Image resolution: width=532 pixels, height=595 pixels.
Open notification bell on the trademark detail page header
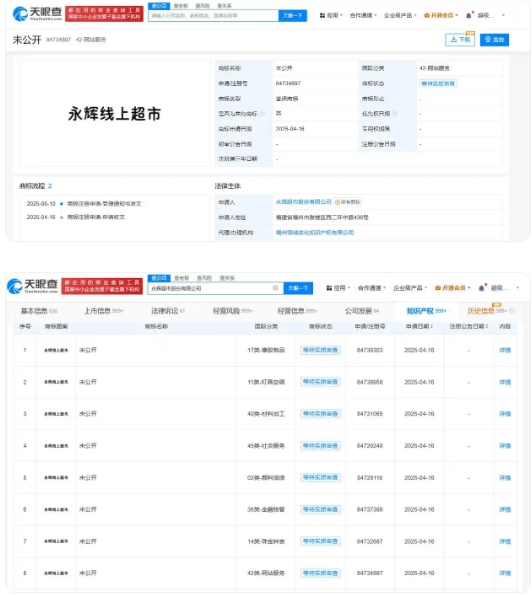pyautogui.click(x=469, y=16)
